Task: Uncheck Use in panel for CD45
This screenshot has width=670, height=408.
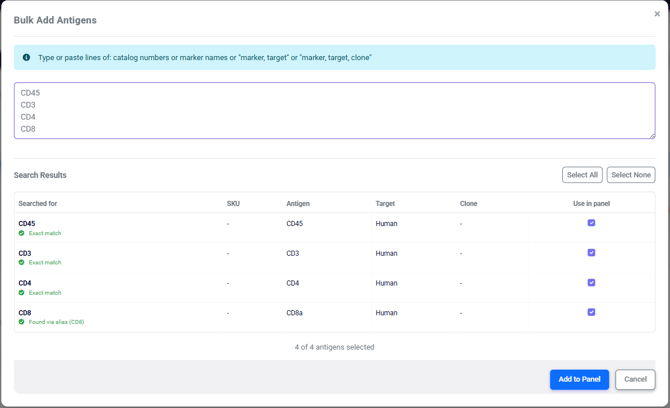Action: tap(591, 223)
